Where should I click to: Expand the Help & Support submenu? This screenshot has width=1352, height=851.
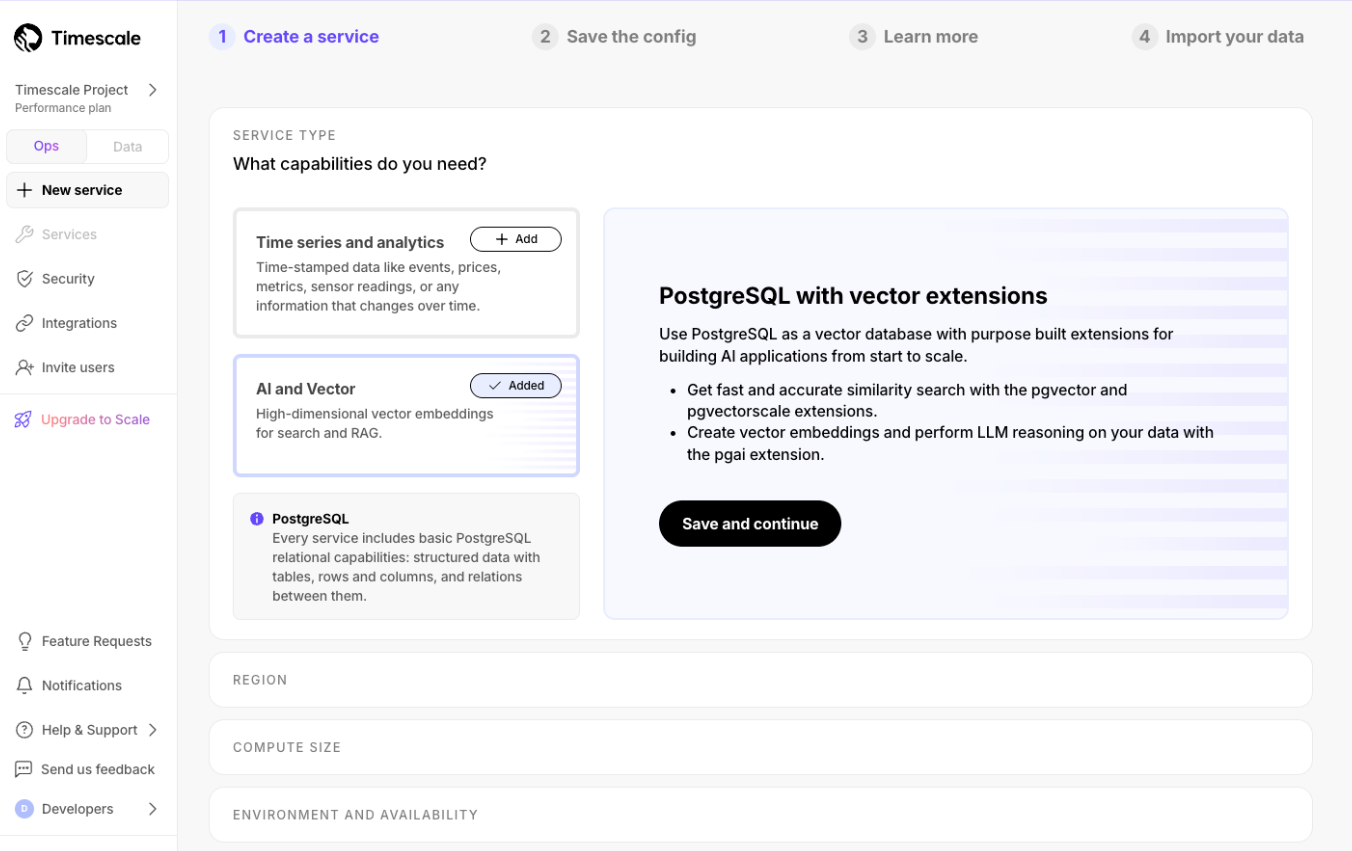pyautogui.click(x=153, y=730)
